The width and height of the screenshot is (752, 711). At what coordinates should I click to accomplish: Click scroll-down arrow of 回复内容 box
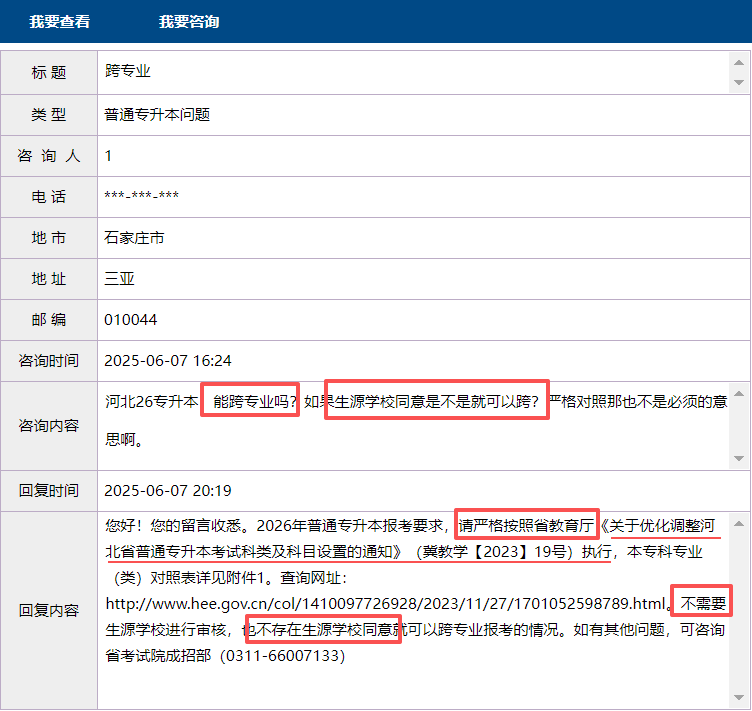(738, 698)
